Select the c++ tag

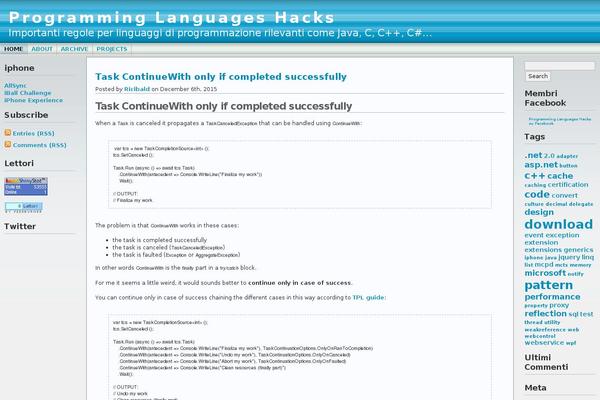pos(535,176)
